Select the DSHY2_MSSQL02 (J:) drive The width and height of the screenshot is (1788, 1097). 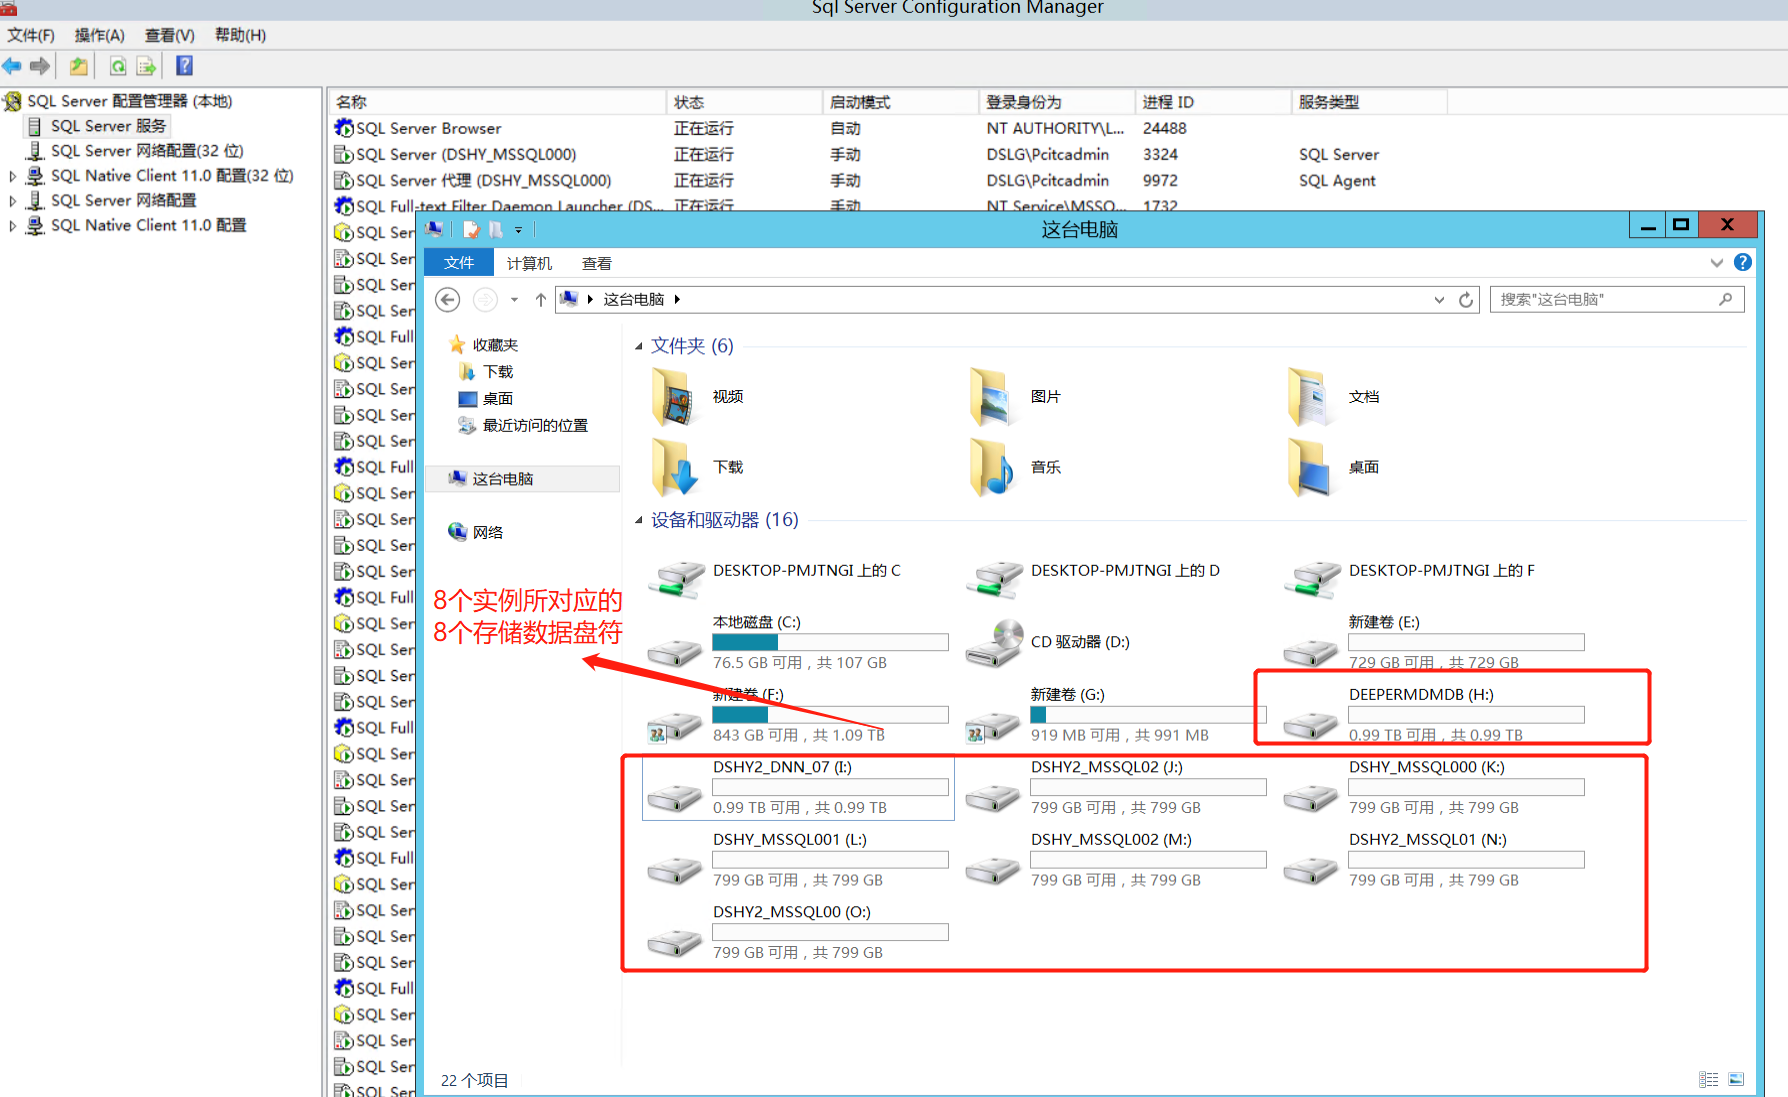pos(1116,787)
